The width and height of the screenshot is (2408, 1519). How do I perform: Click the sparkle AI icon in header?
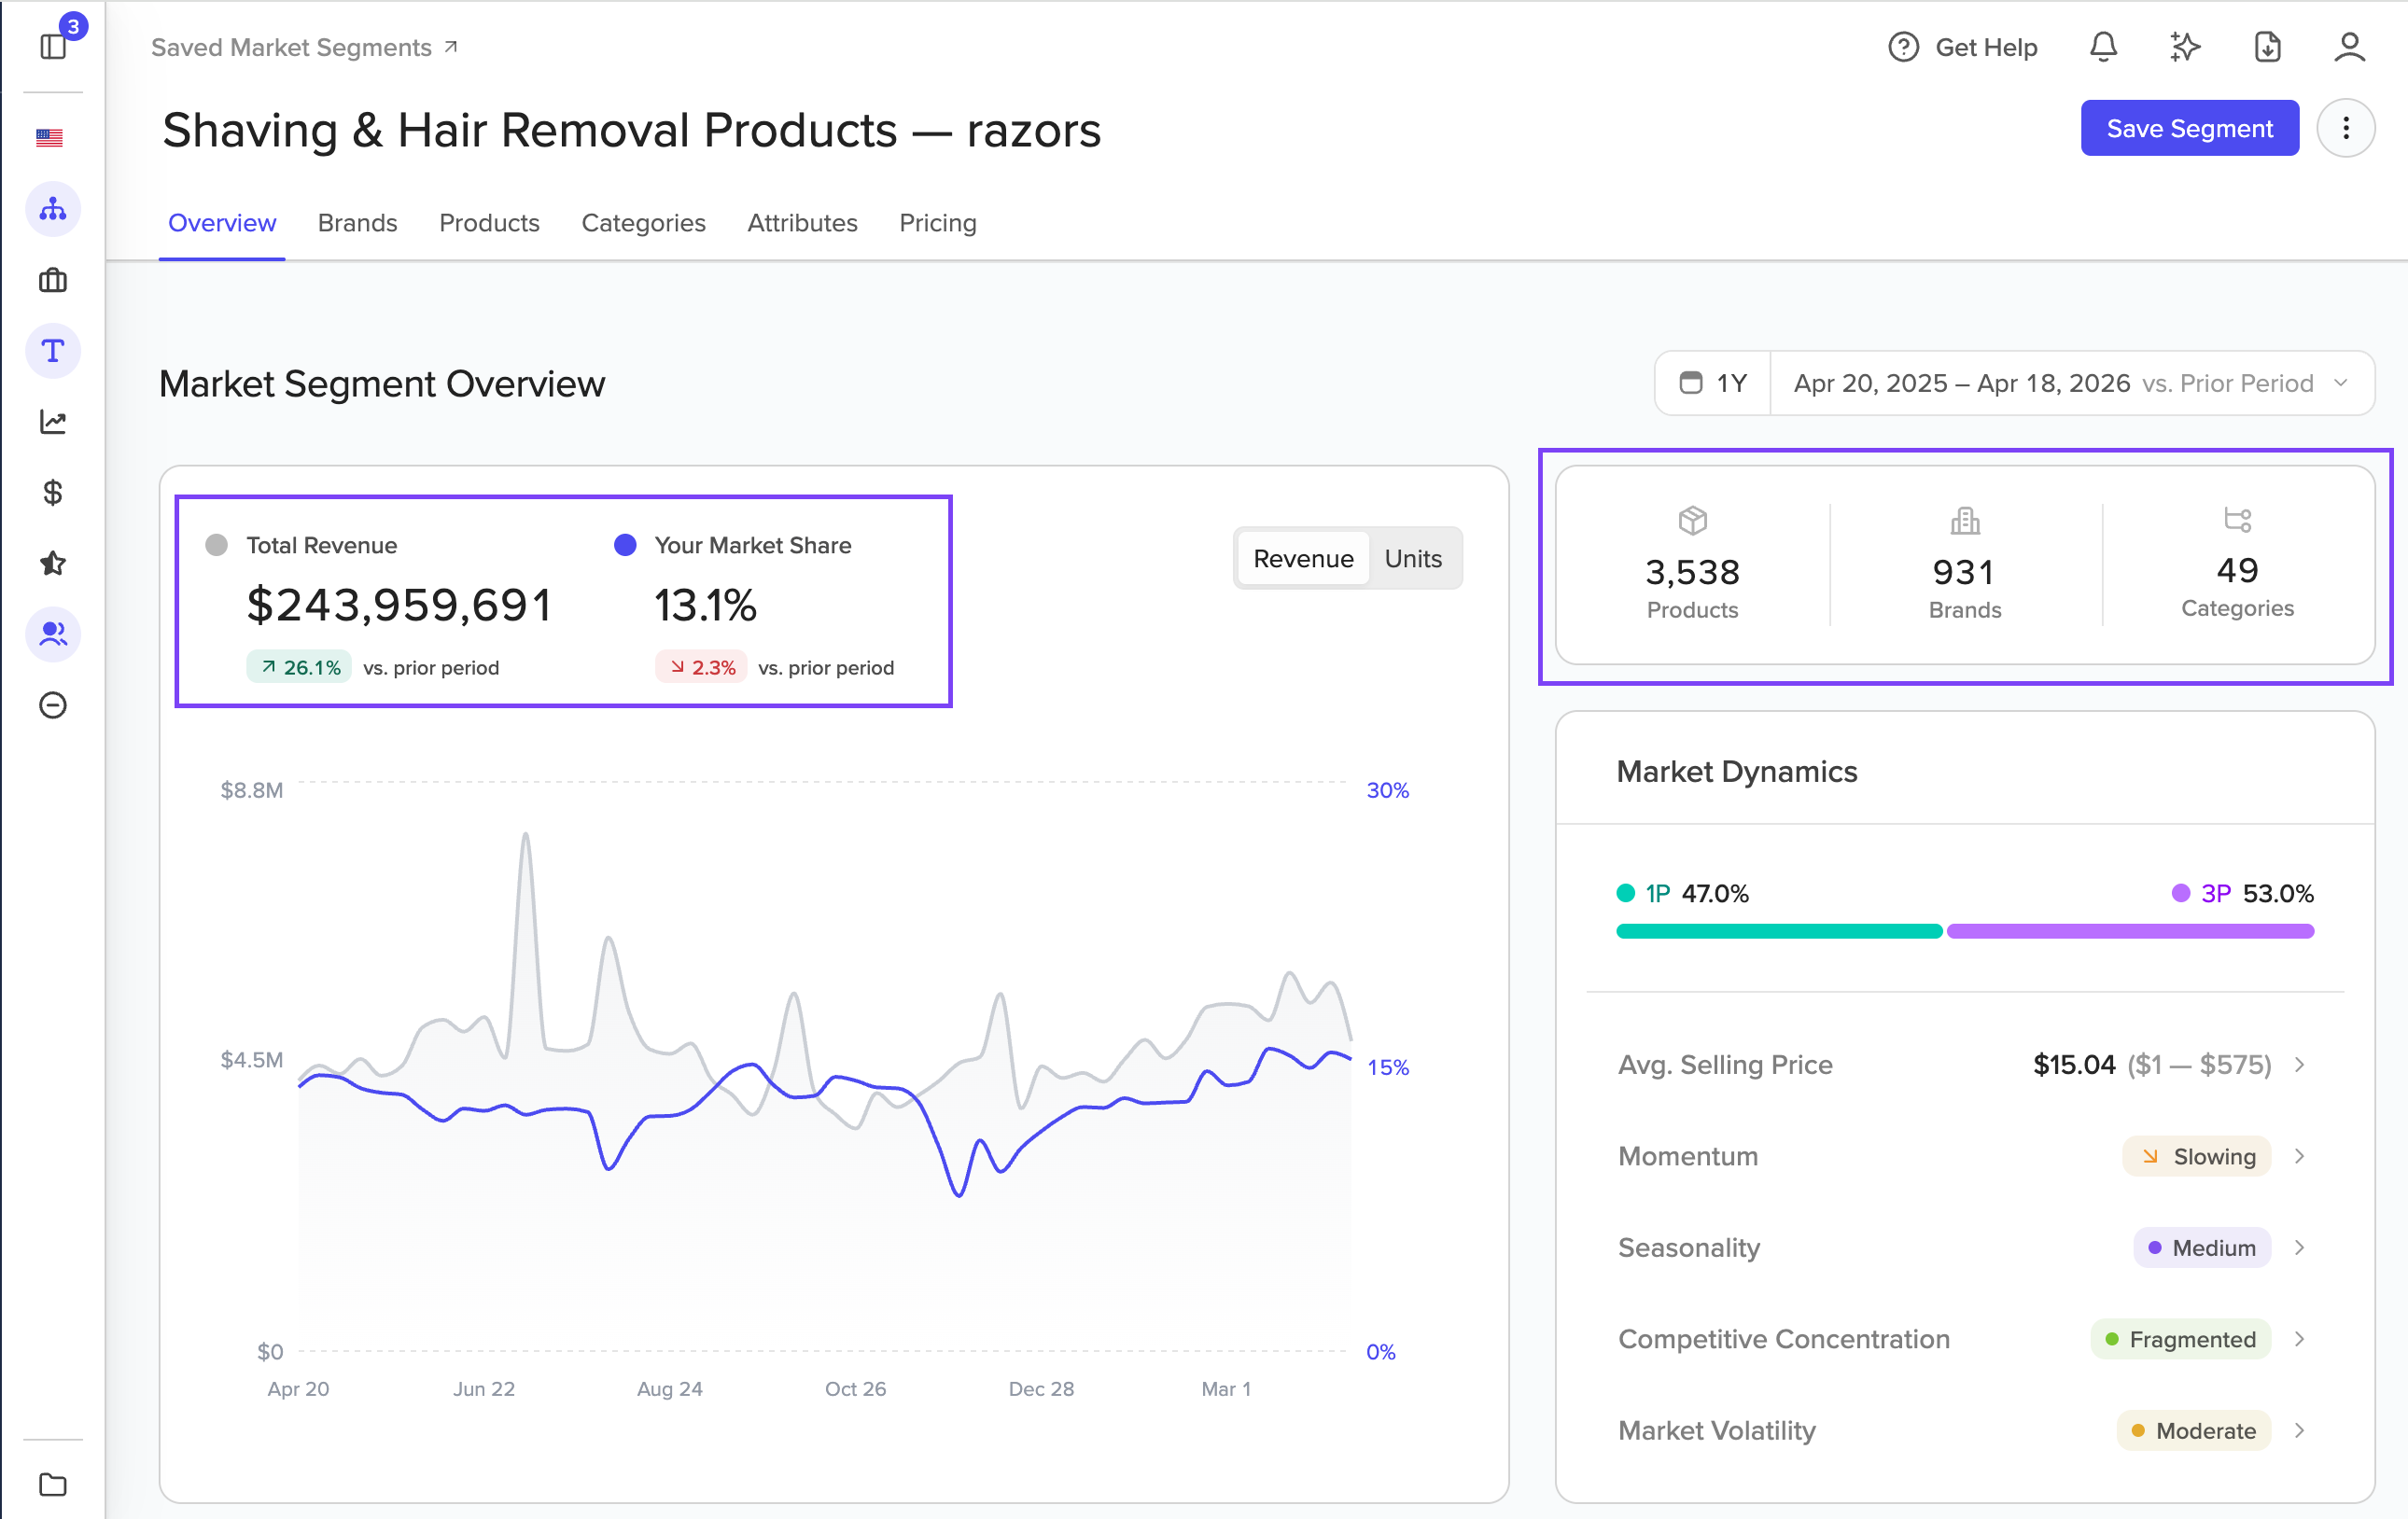[2185, 47]
